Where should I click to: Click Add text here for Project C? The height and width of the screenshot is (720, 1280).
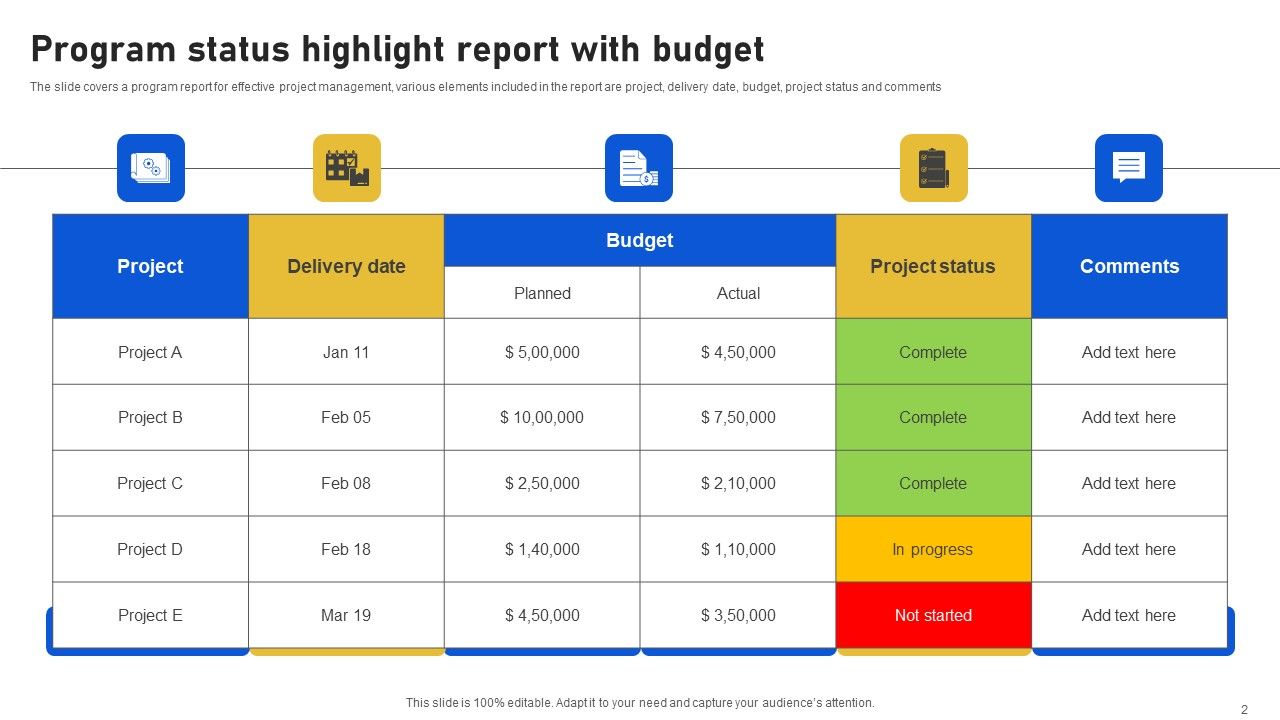pos(1129,483)
